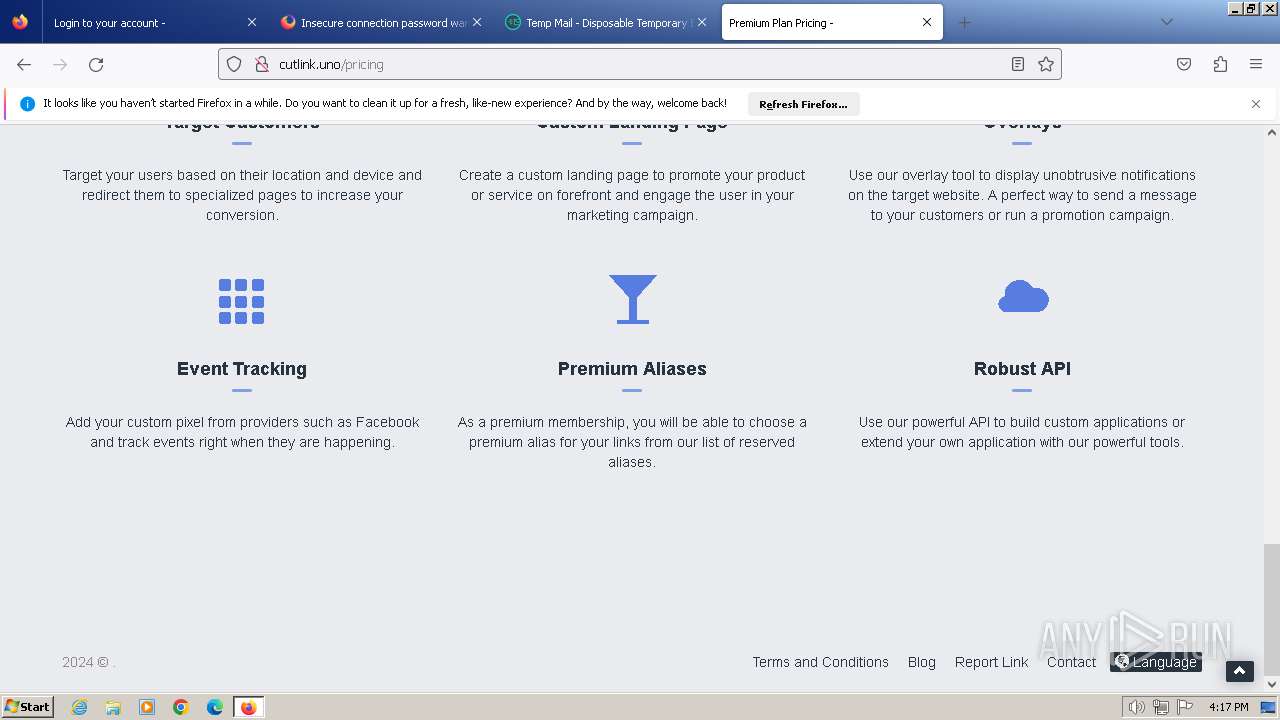The image size is (1280, 720).
Task: Go back using the back arrow
Action: (24, 64)
